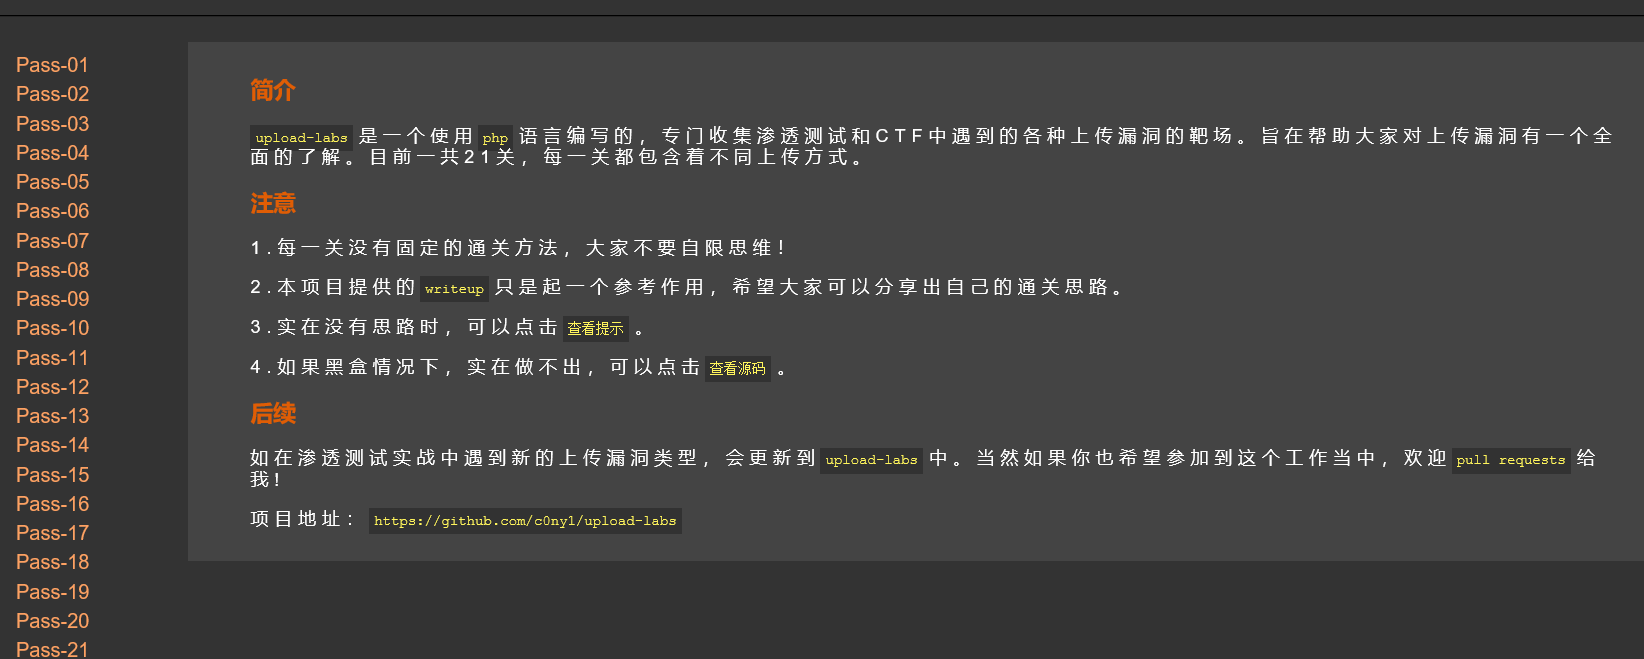This screenshot has height=659, width=1644.
Task: Open the Pass-17 challenge
Action: tap(52, 533)
